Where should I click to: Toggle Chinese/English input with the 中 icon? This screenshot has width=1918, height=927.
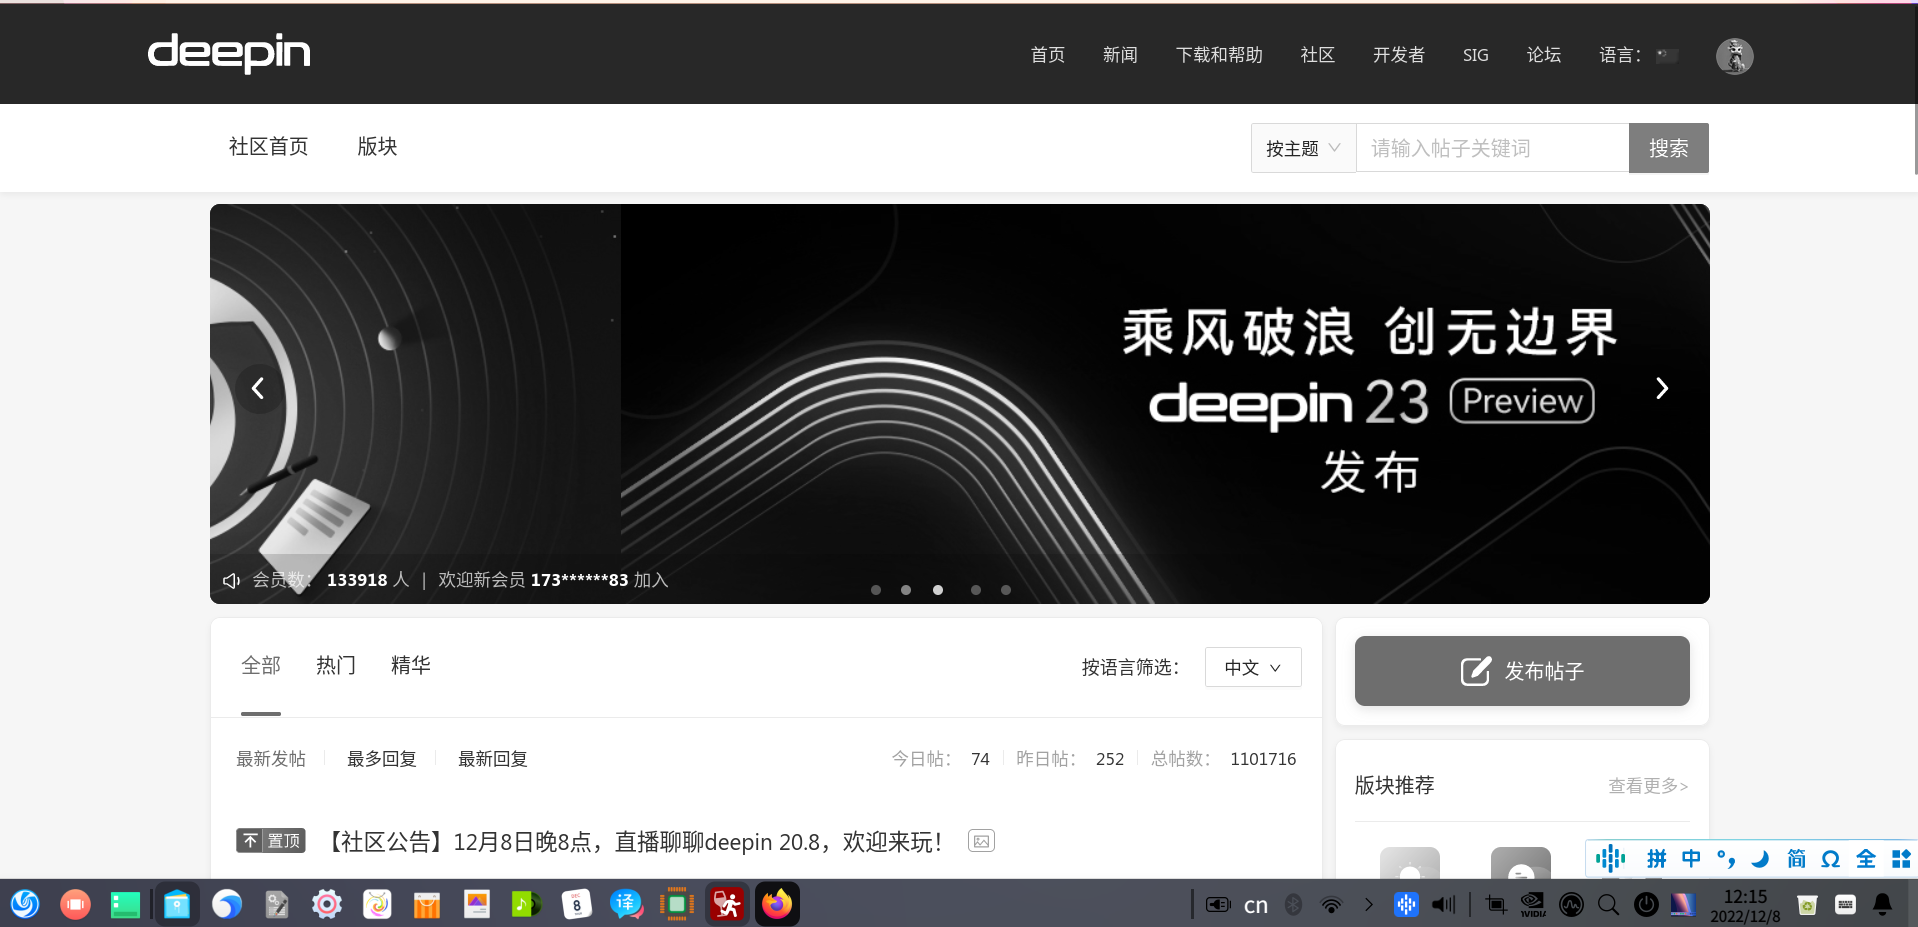click(x=1691, y=858)
